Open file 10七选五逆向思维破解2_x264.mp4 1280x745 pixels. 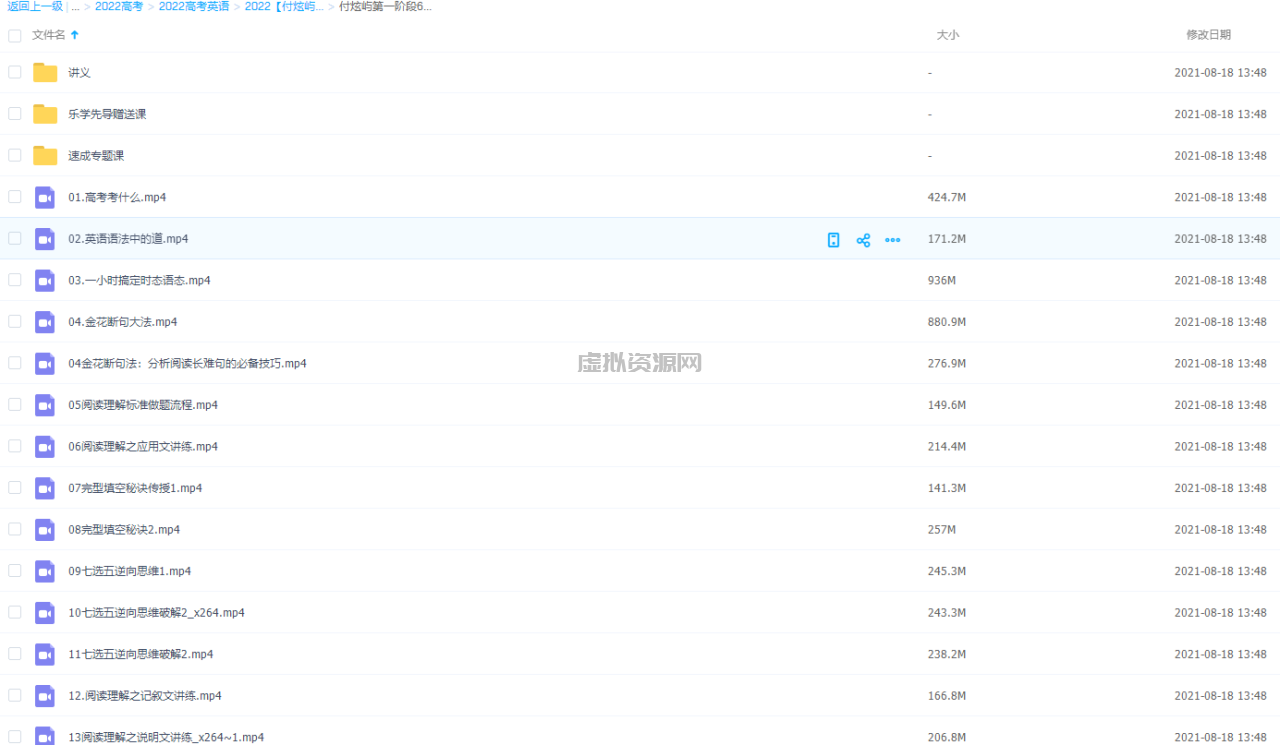156,613
